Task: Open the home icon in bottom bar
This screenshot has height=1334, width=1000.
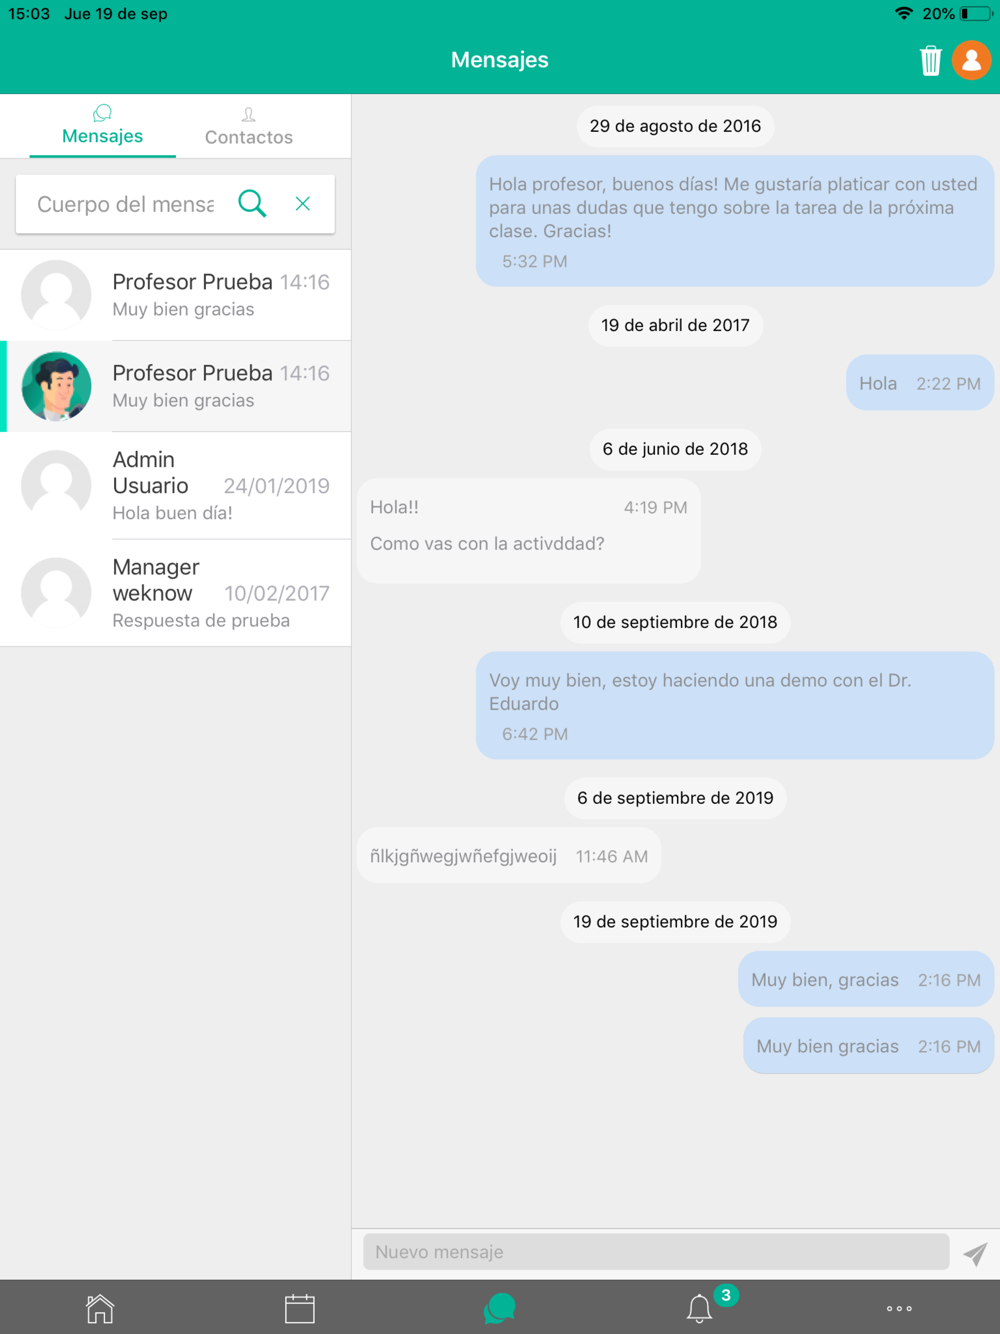Action: (x=100, y=1308)
